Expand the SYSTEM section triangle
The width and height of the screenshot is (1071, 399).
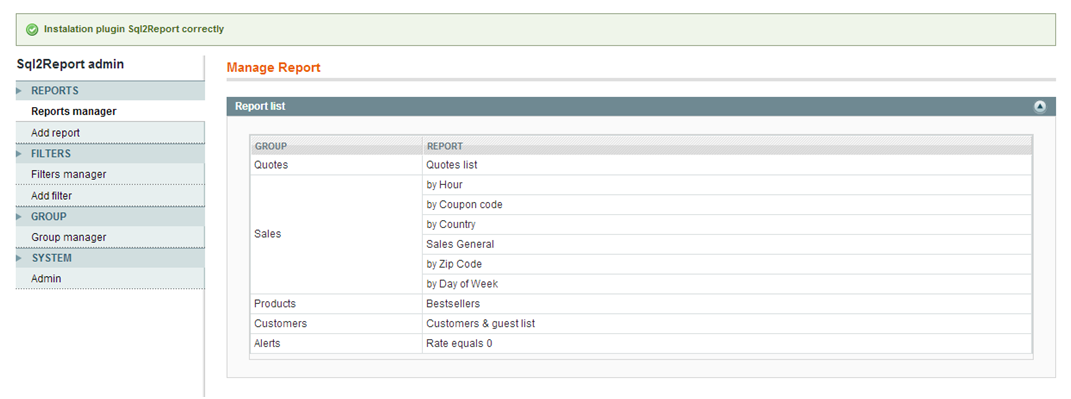(19, 259)
